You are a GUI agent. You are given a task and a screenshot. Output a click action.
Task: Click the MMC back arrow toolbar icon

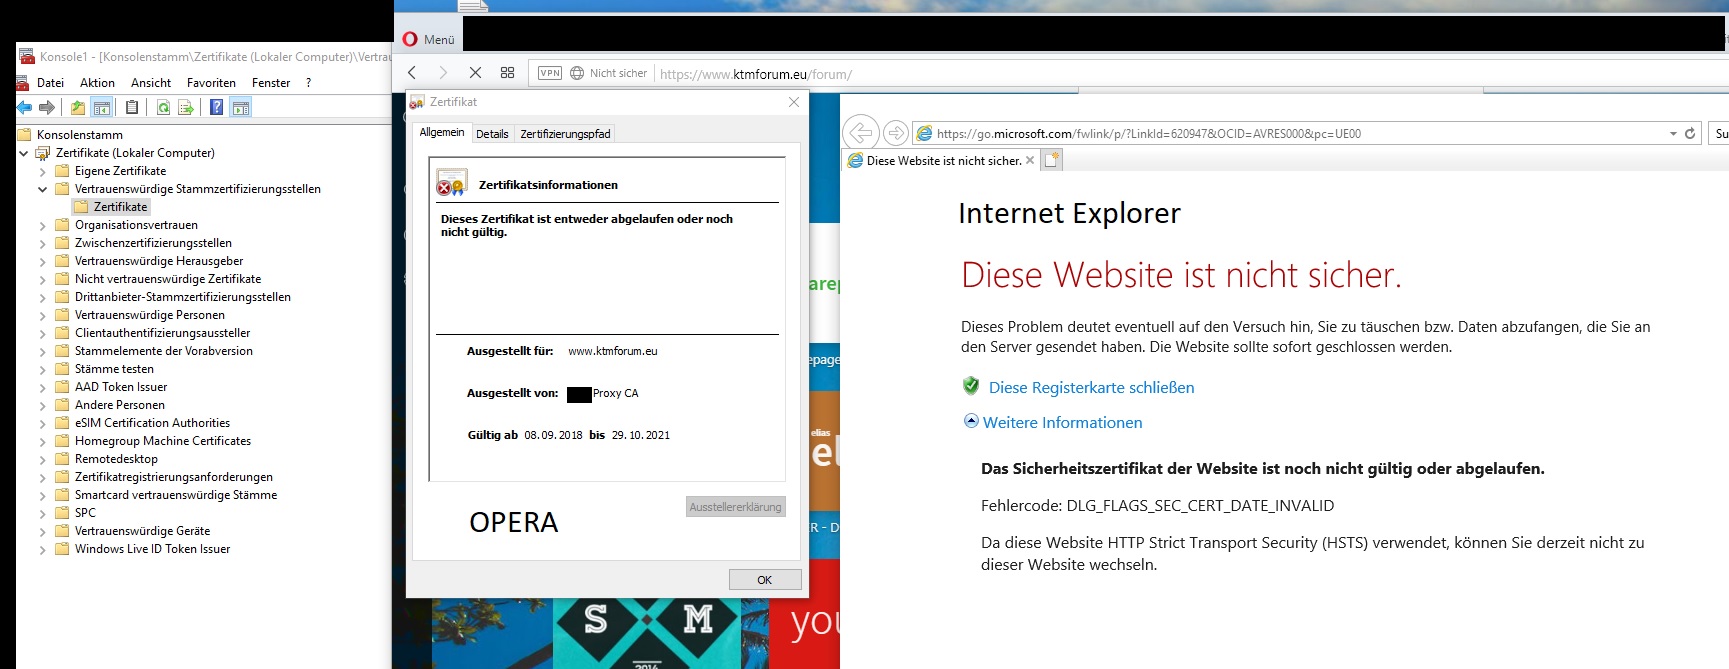[24, 108]
